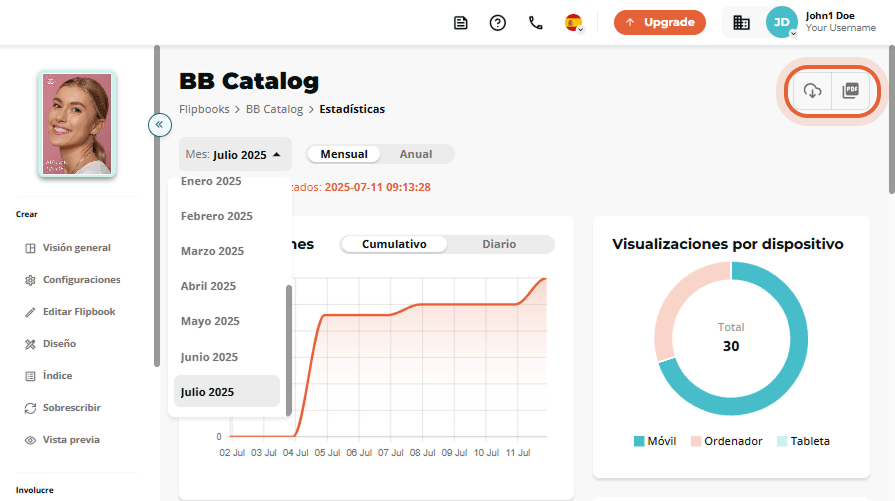
Task: Click the month list scrollbar
Action: (289, 350)
